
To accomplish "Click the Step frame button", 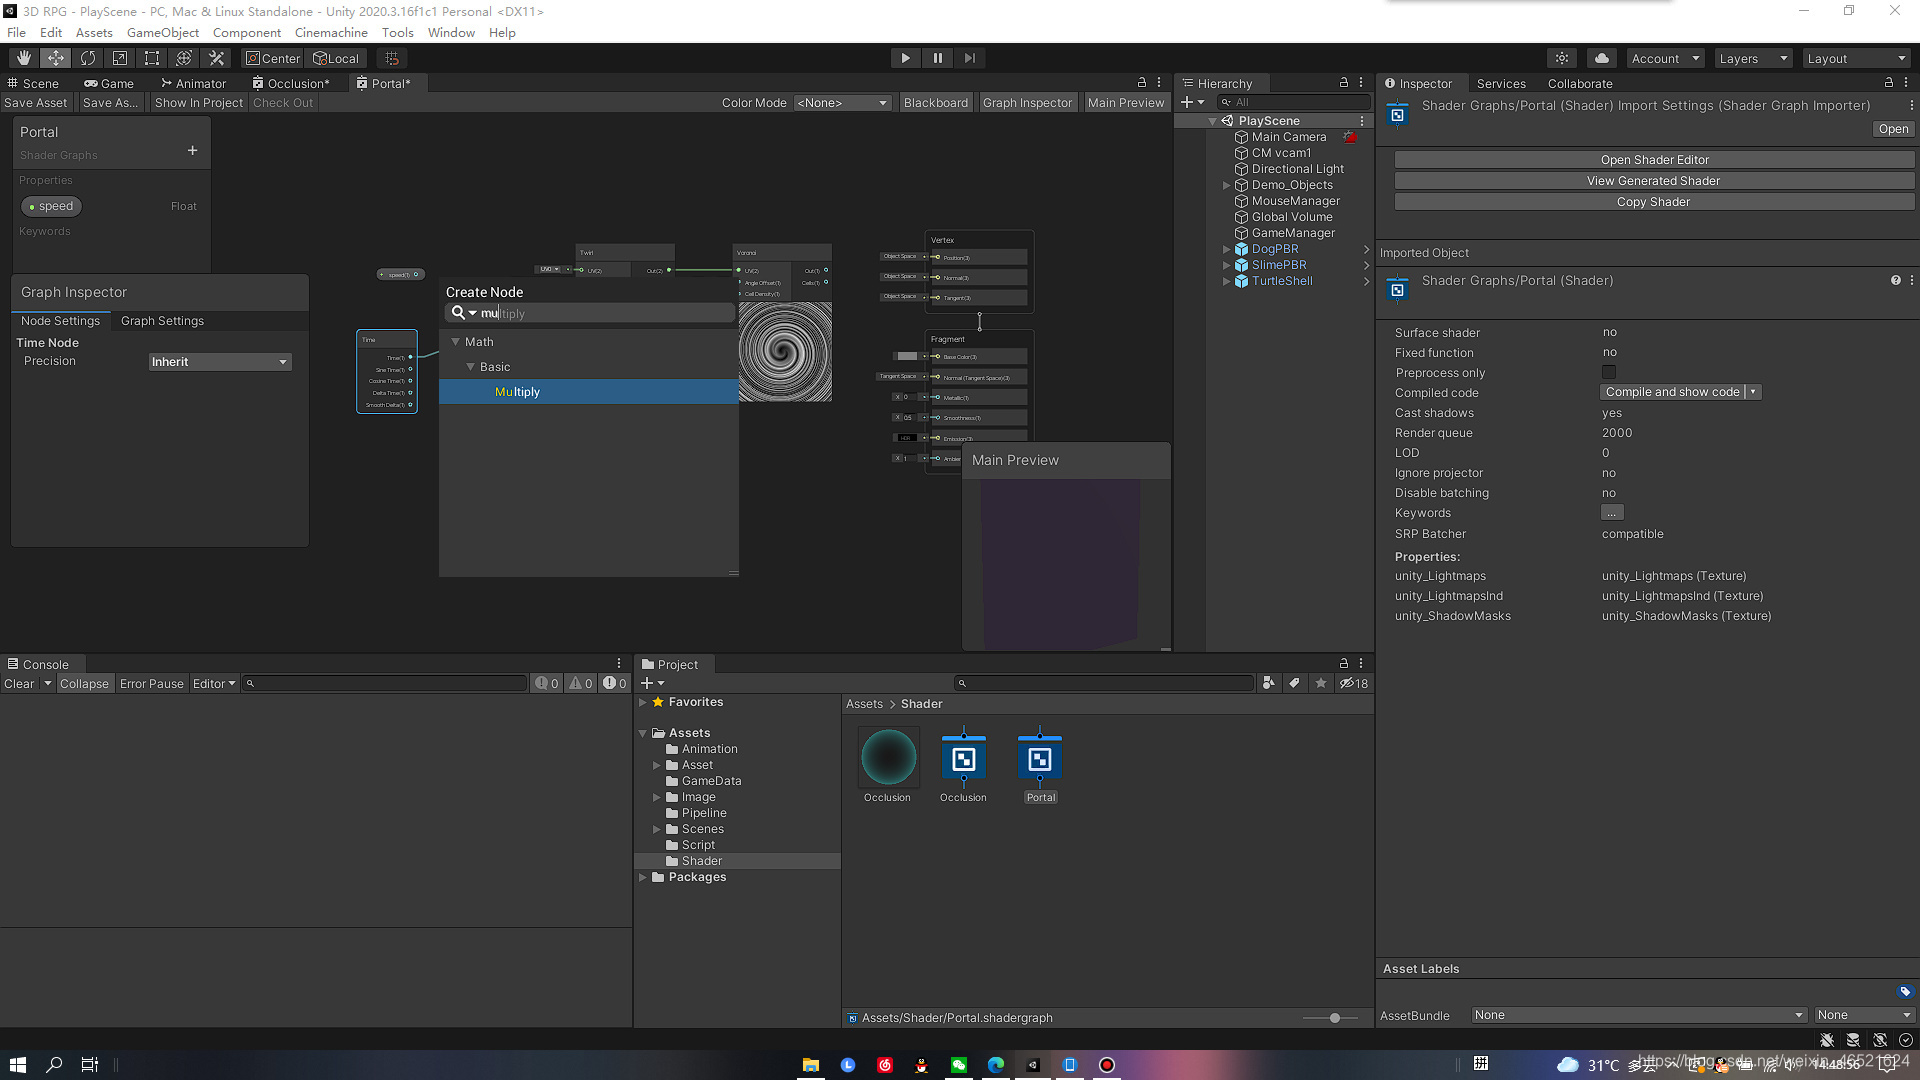I will pos(969,58).
